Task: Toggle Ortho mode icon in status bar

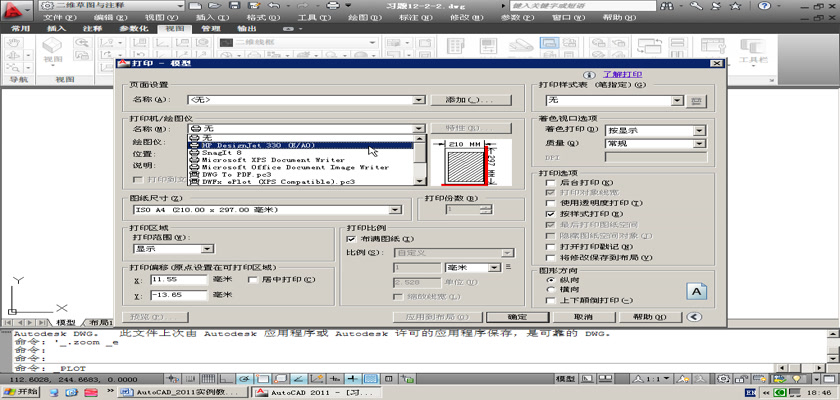Action: point(227,379)
